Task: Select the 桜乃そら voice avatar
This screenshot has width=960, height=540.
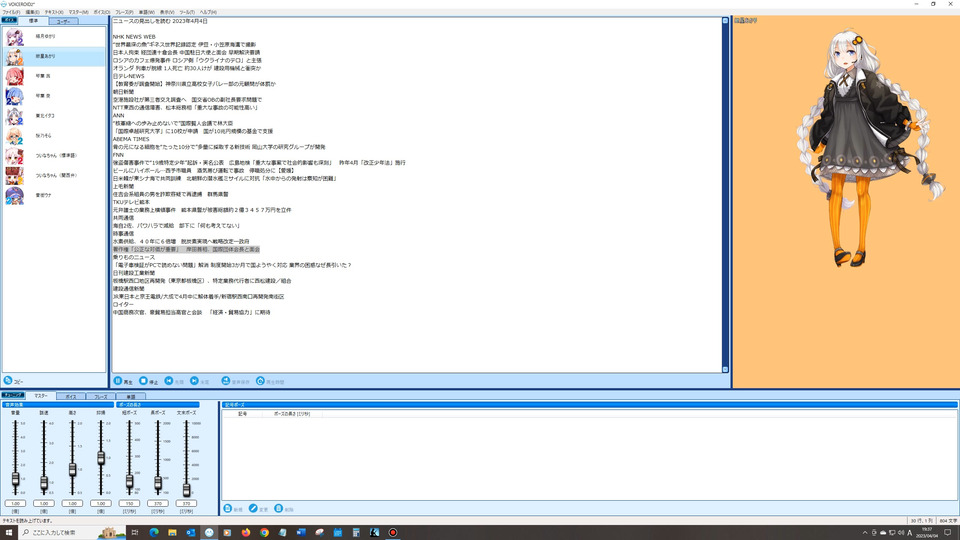Action: click(x=15, y=136)
